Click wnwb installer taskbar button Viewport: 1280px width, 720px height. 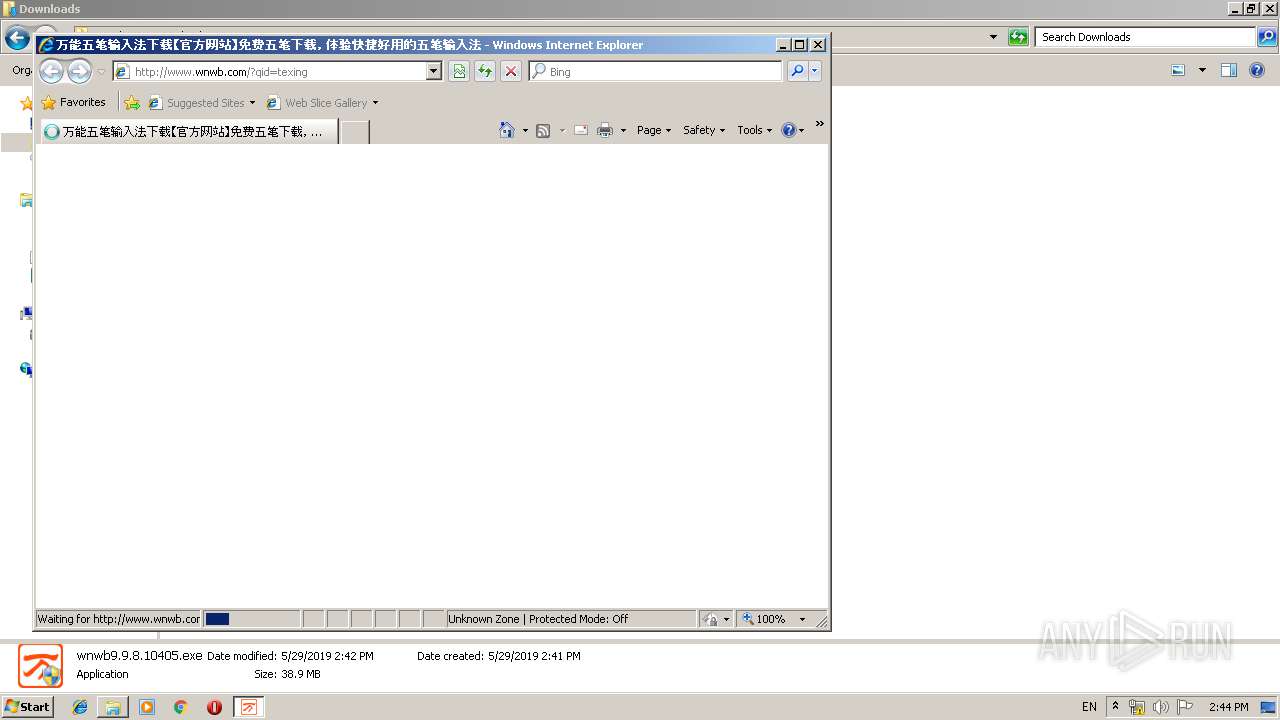coord(249,707)
